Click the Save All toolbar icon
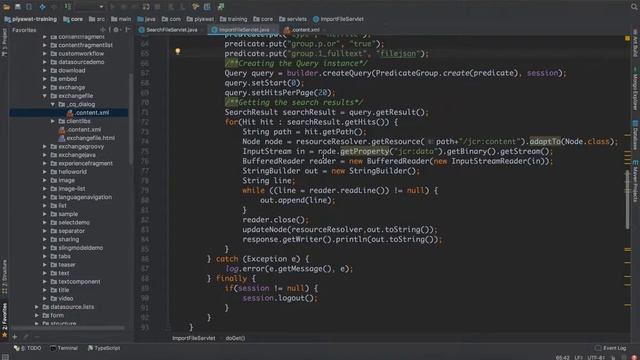 (x=18, y=7)
